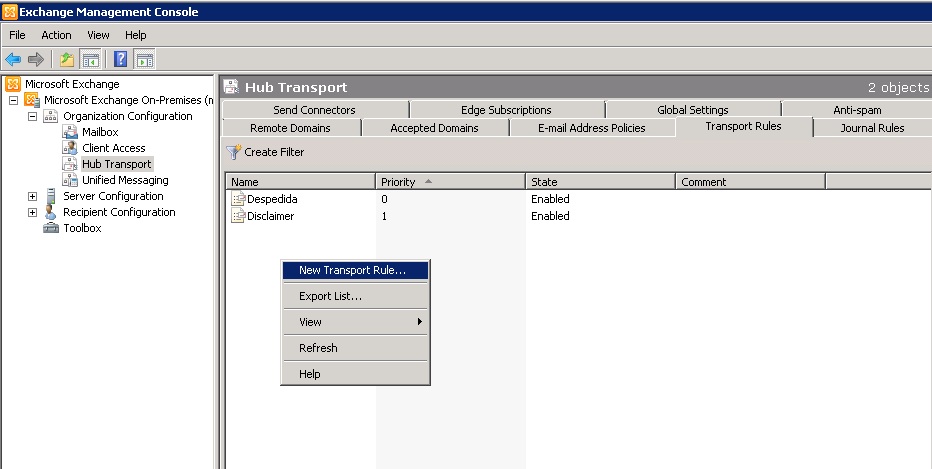This screenshot has height=469, width=932.
Task: Sort by the State column header
Action: [x=600, y=182]
